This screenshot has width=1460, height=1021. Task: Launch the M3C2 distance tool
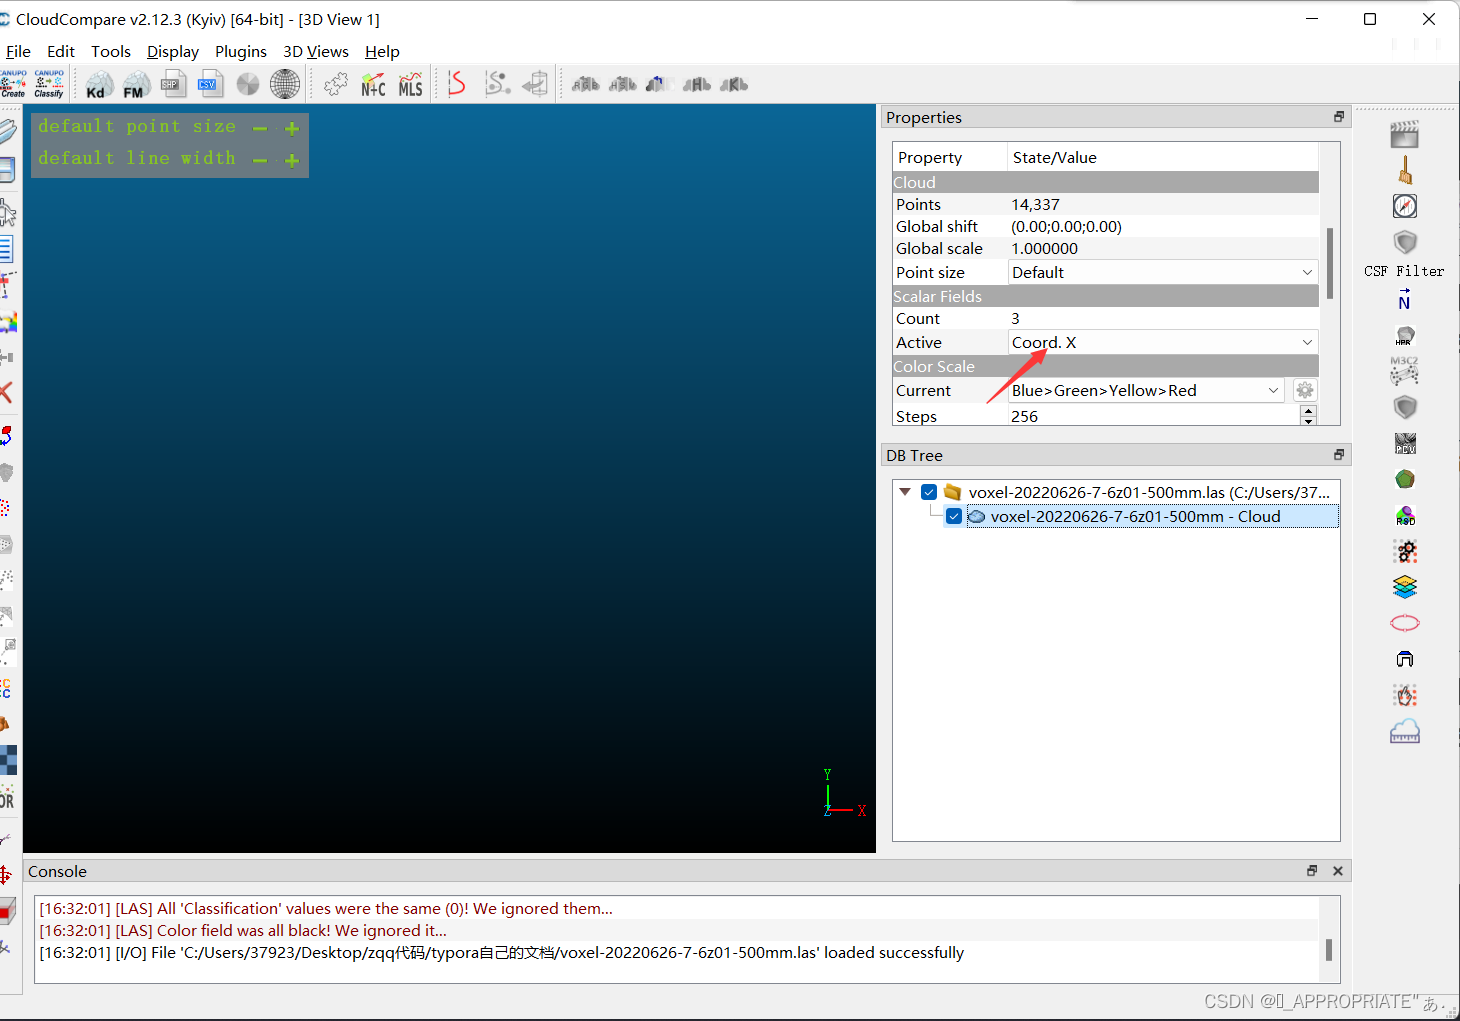click(x=1405, y=371)
